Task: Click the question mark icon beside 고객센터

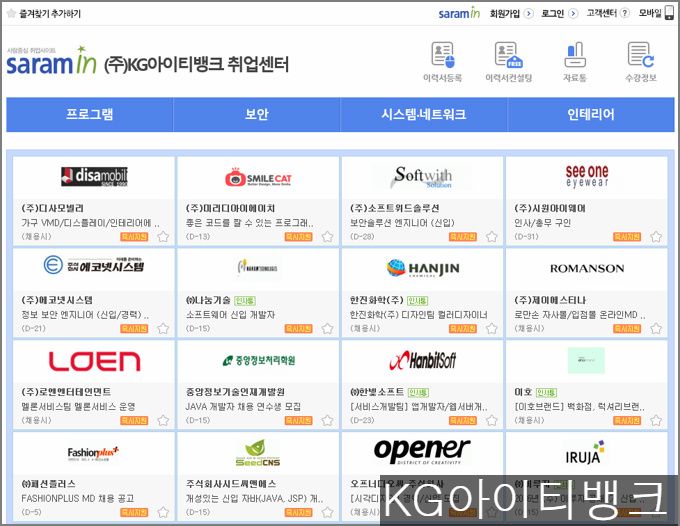Action: point(624,13)
